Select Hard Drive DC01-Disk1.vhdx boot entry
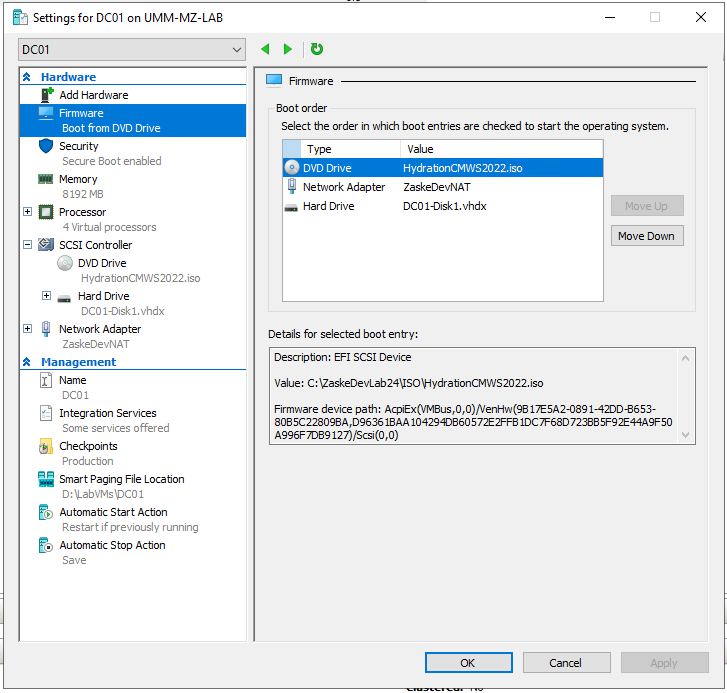 (328, 206)
